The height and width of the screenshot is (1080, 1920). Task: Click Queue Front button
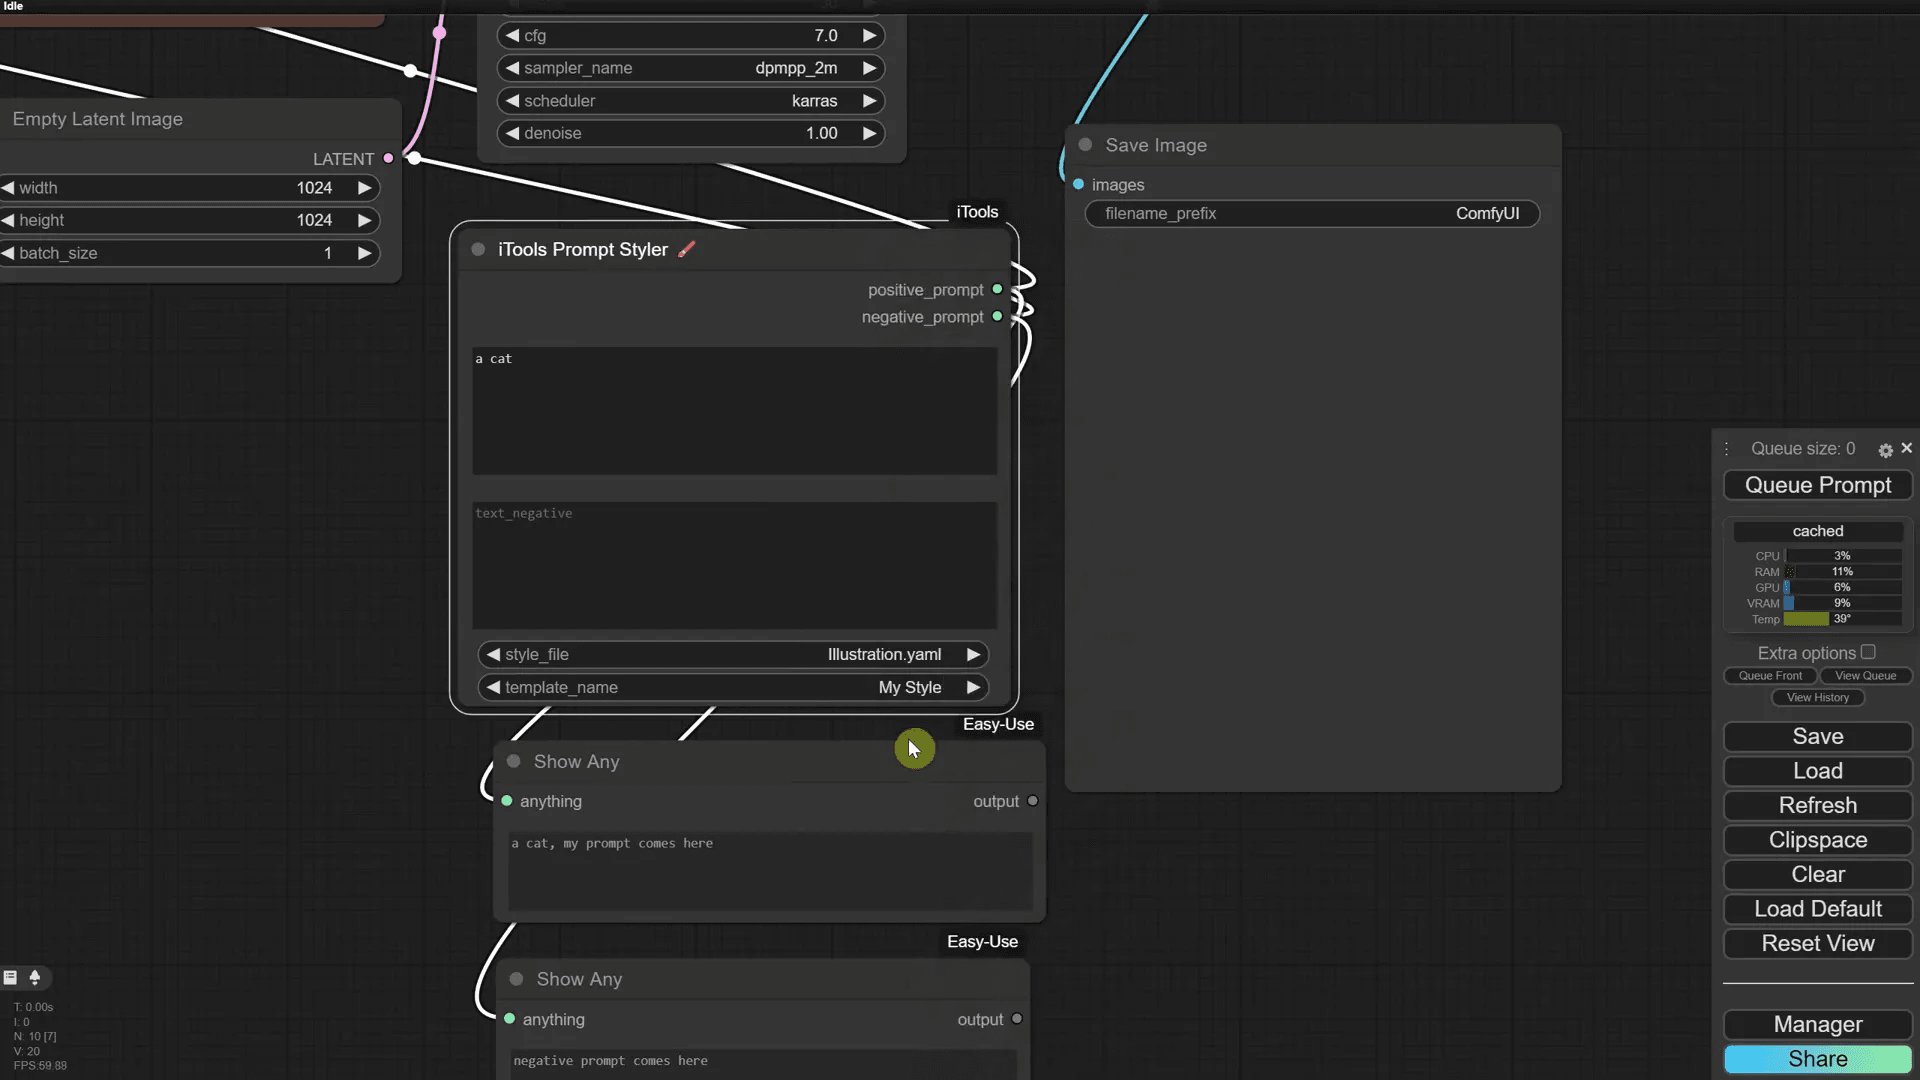click(1770, 676)
